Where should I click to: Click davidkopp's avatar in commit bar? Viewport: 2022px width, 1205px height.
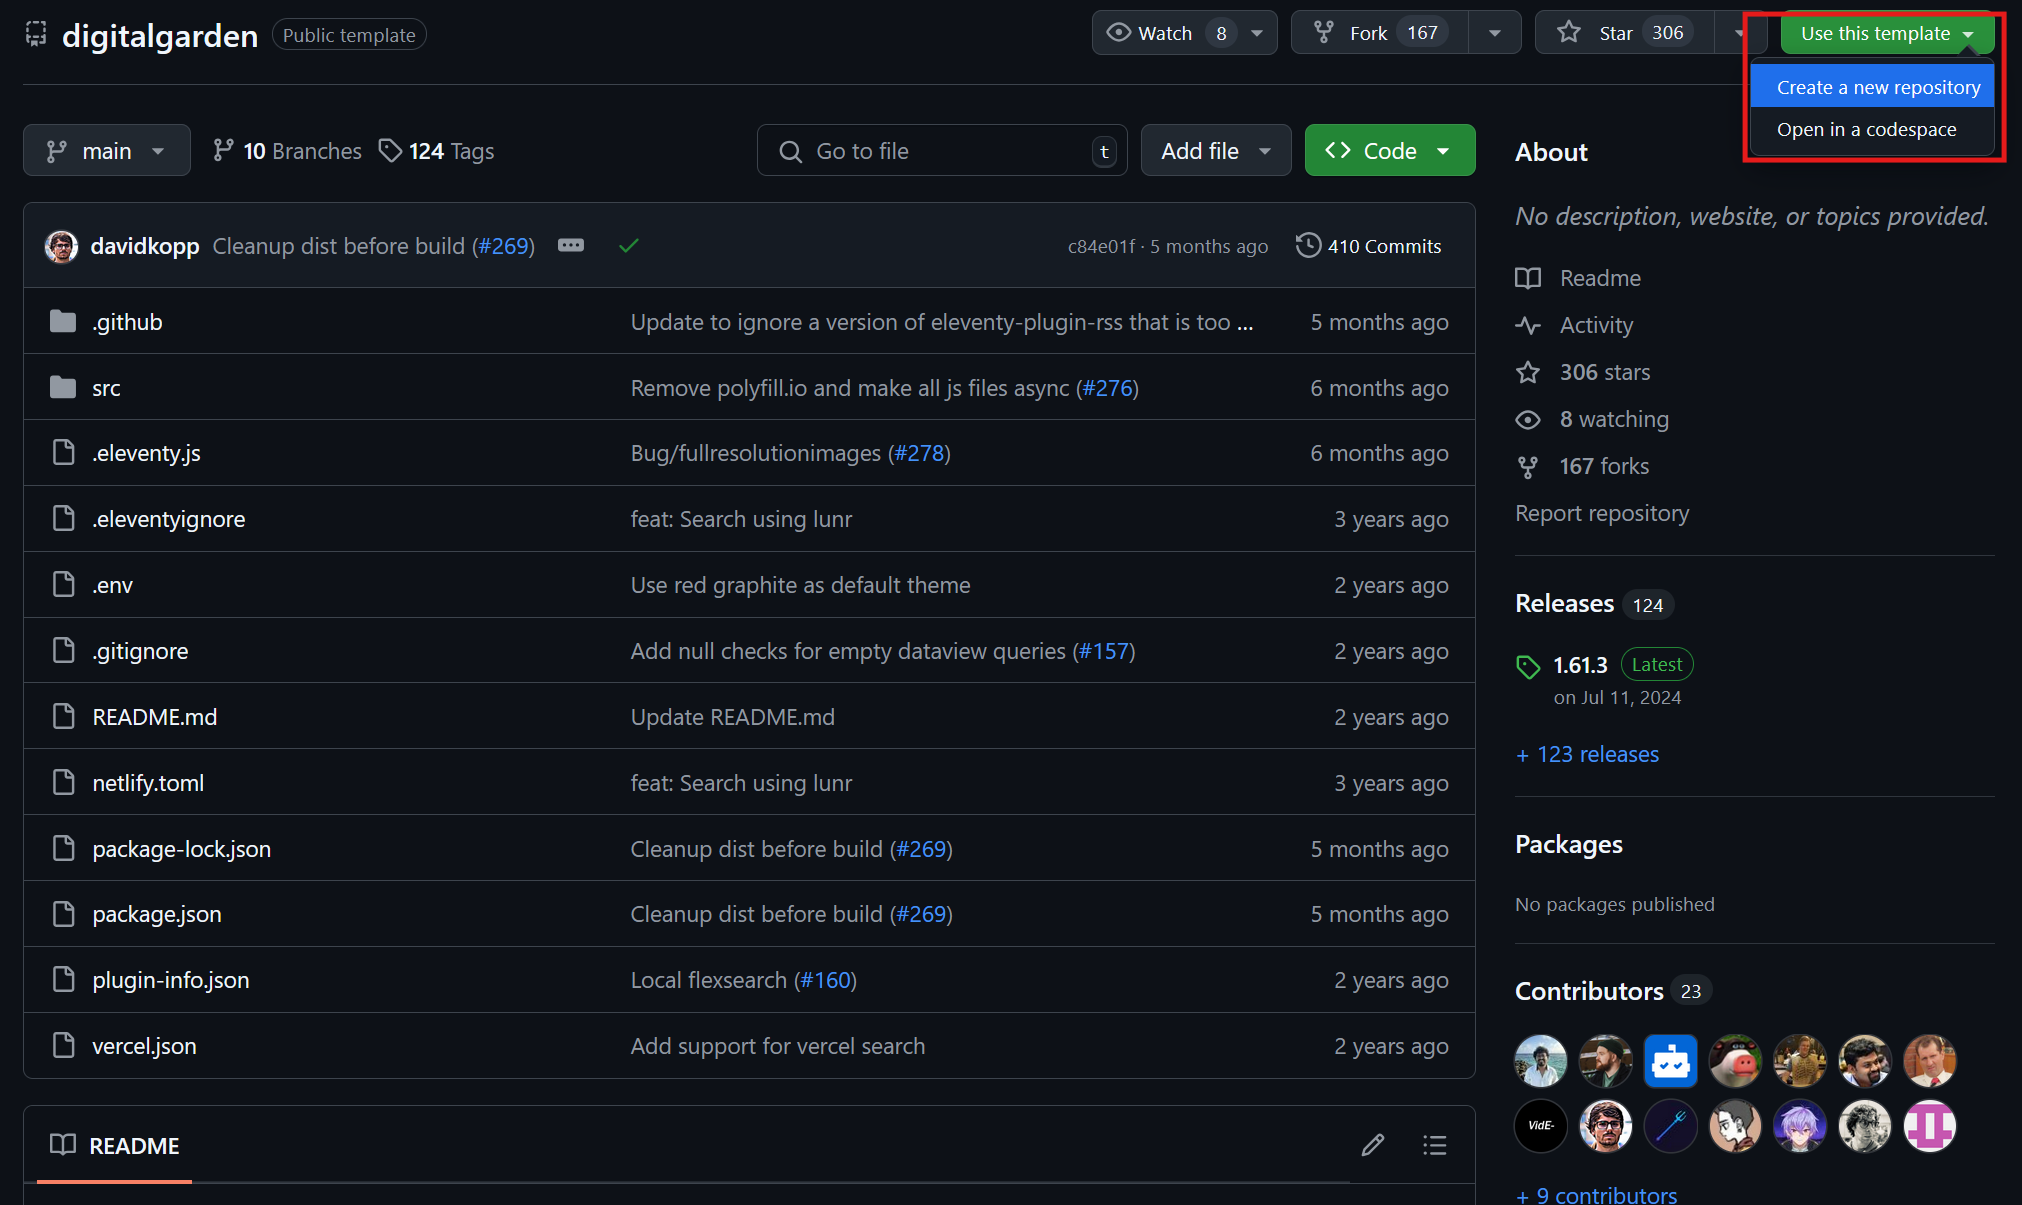click(62, 246)
